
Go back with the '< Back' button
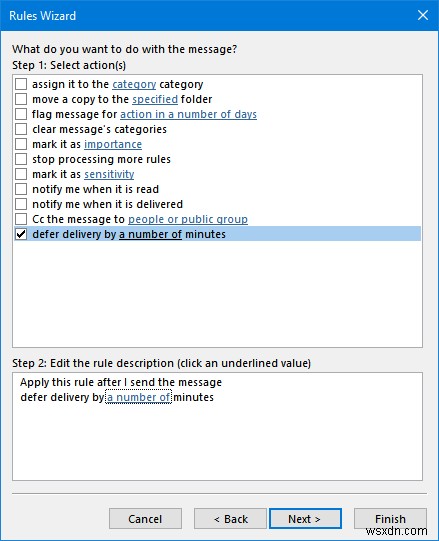pyautogui.click(x=230, y=519)
